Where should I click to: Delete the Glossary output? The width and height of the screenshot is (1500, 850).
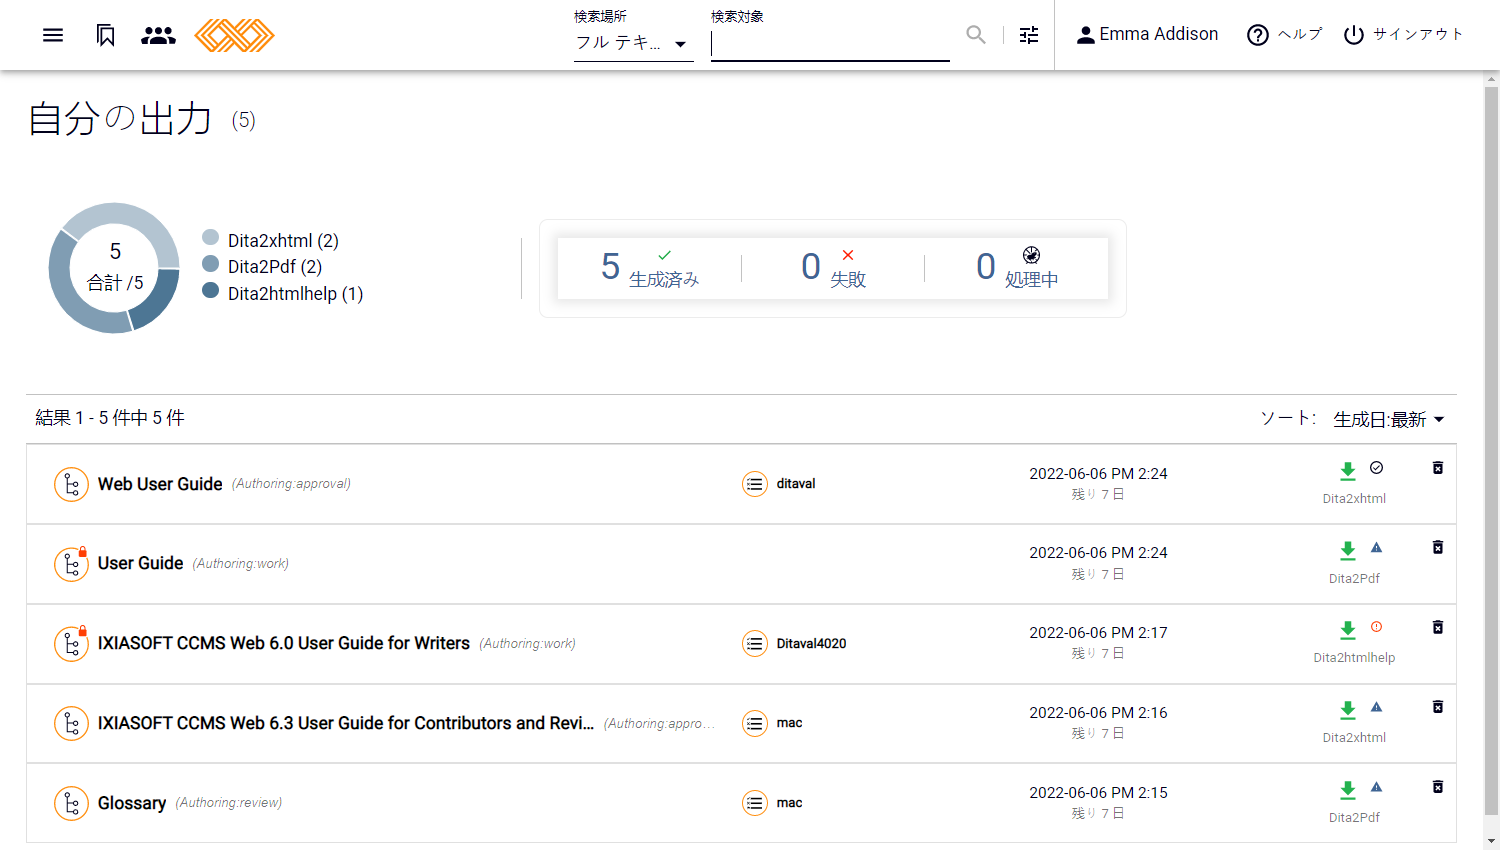pyautogui.click(x=1438, y=787)
